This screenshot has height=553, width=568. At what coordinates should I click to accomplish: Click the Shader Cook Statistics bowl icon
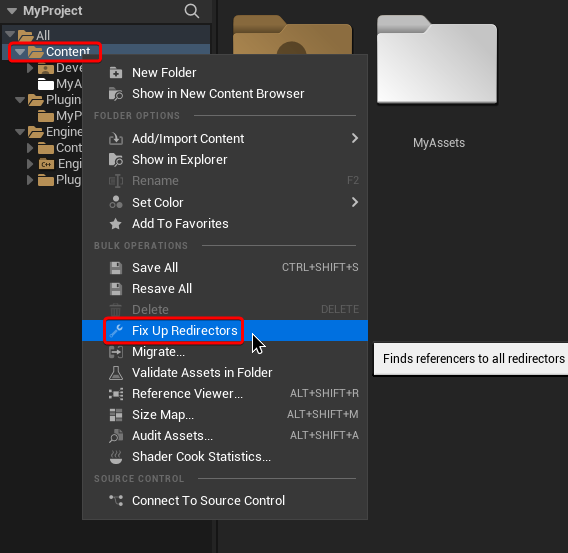coord(116,457)
